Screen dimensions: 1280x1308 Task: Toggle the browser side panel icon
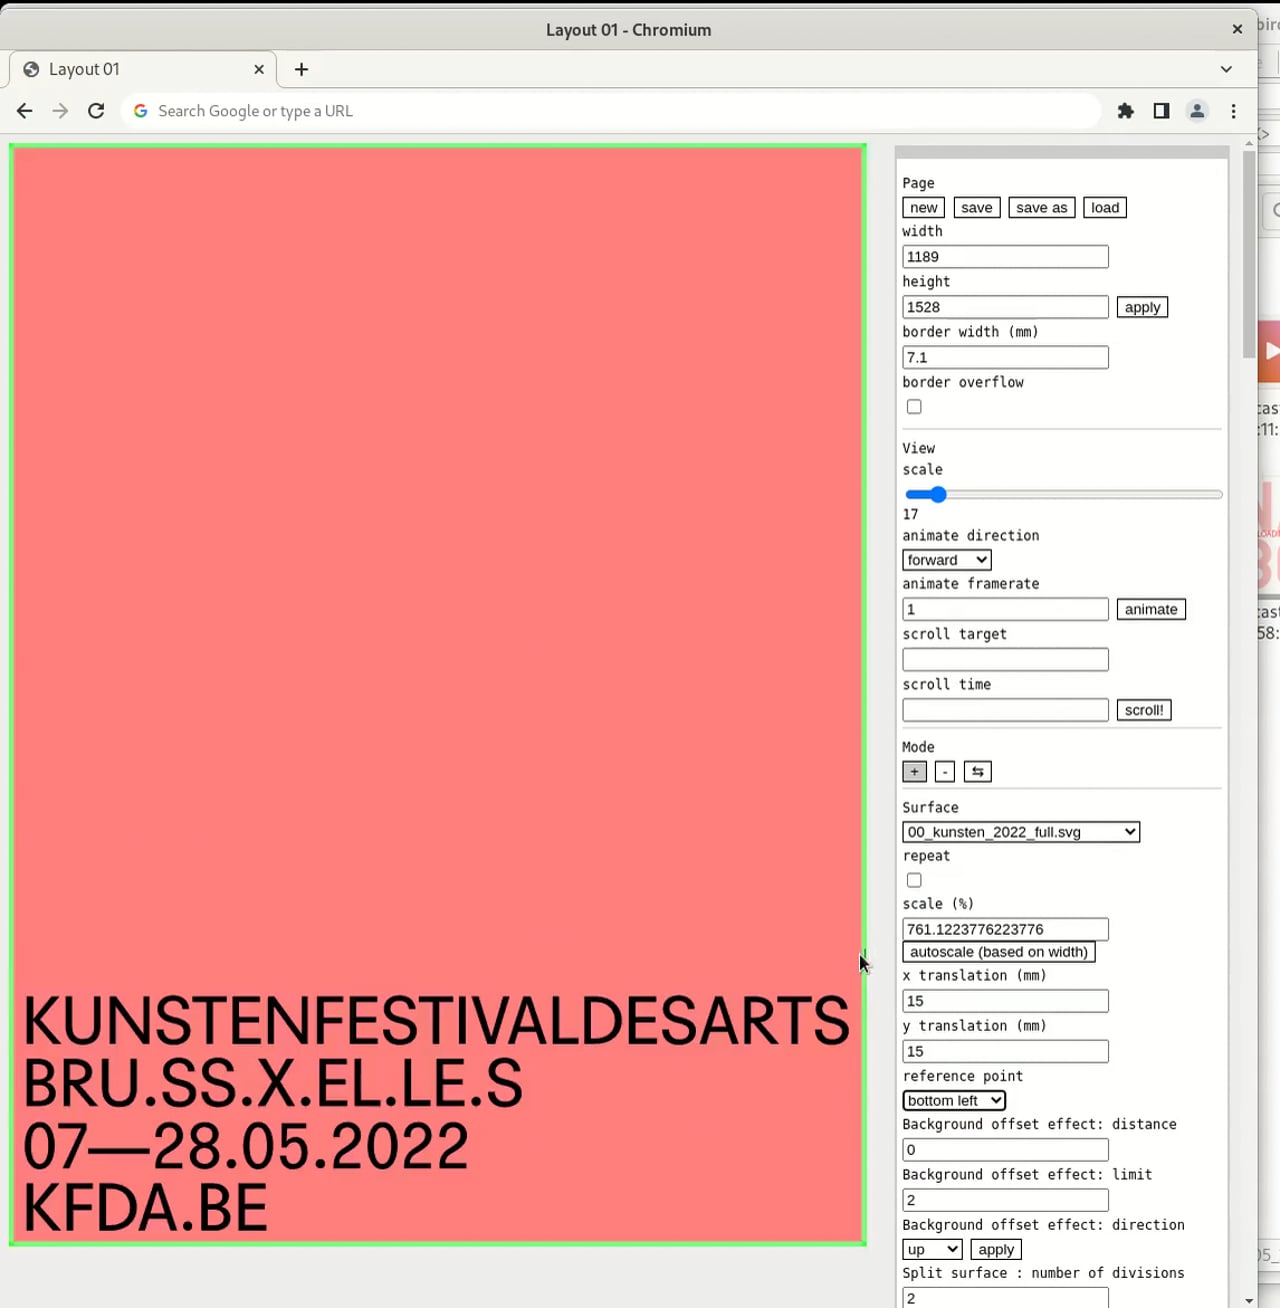1161,111
